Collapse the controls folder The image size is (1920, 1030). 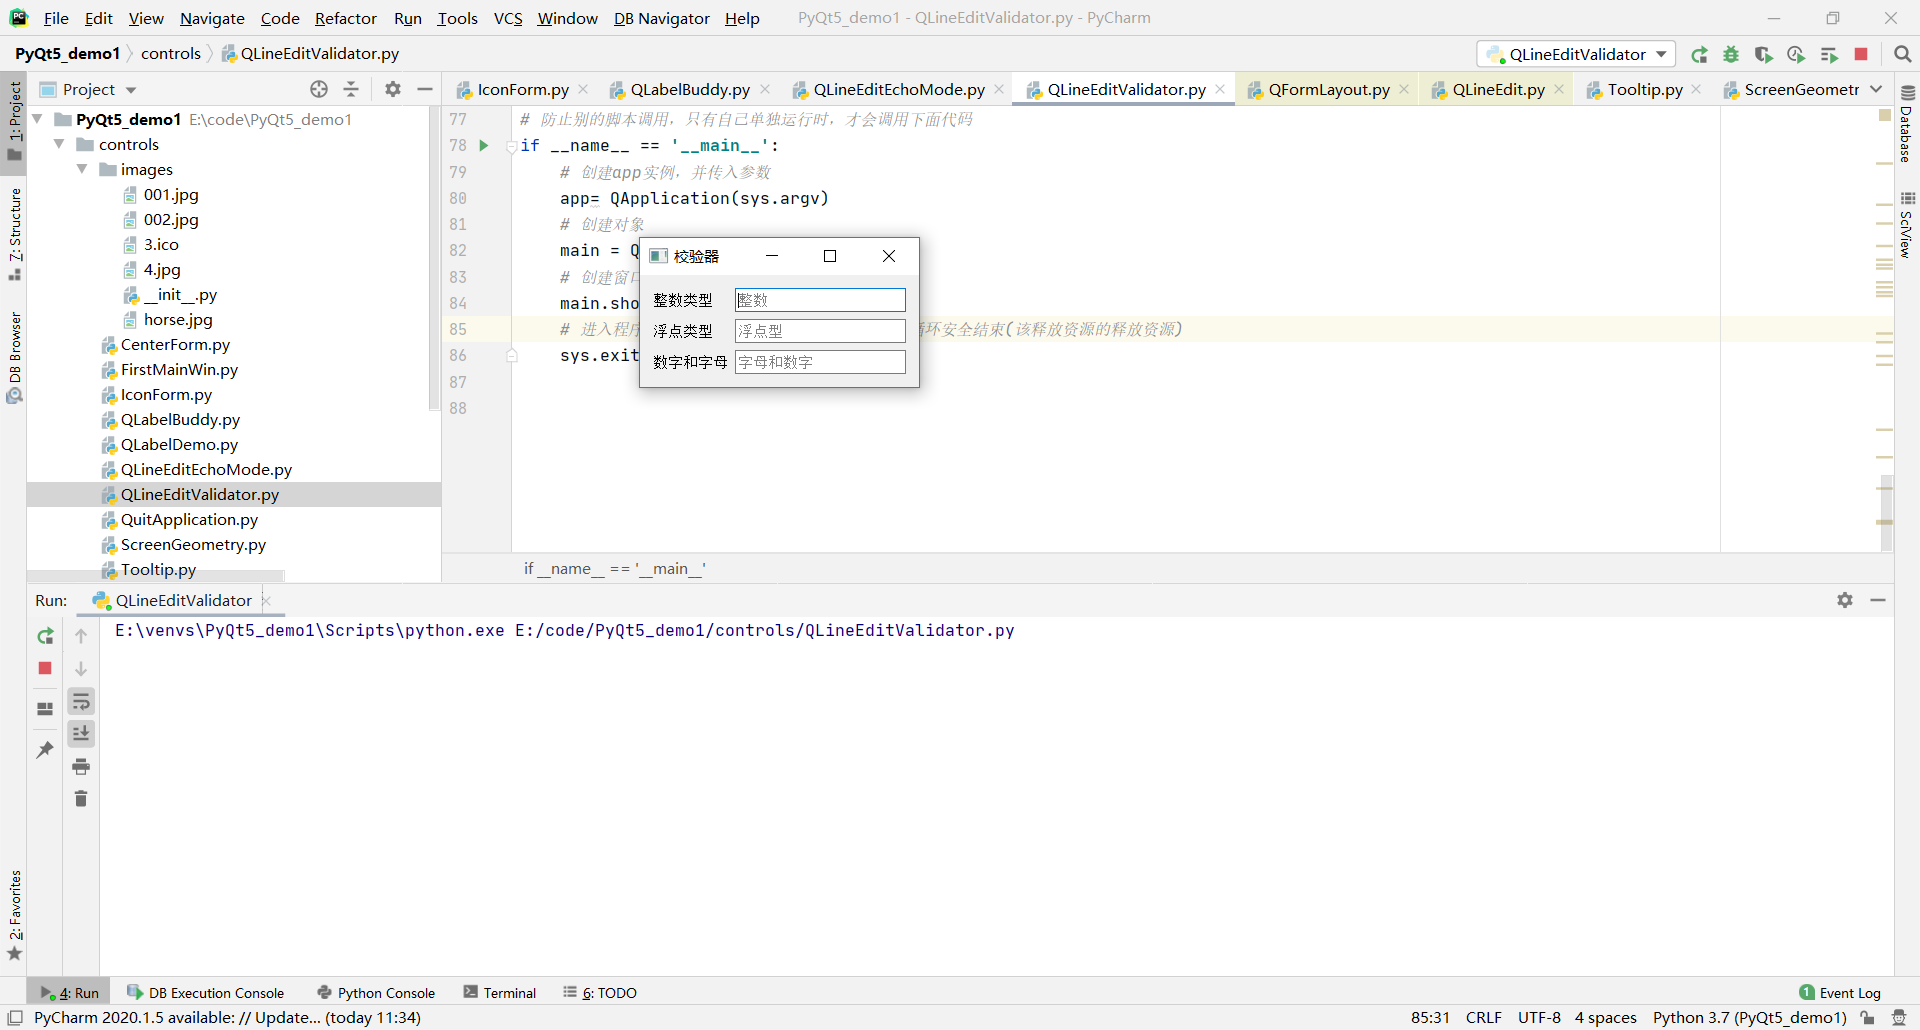[x=59, y=144]
